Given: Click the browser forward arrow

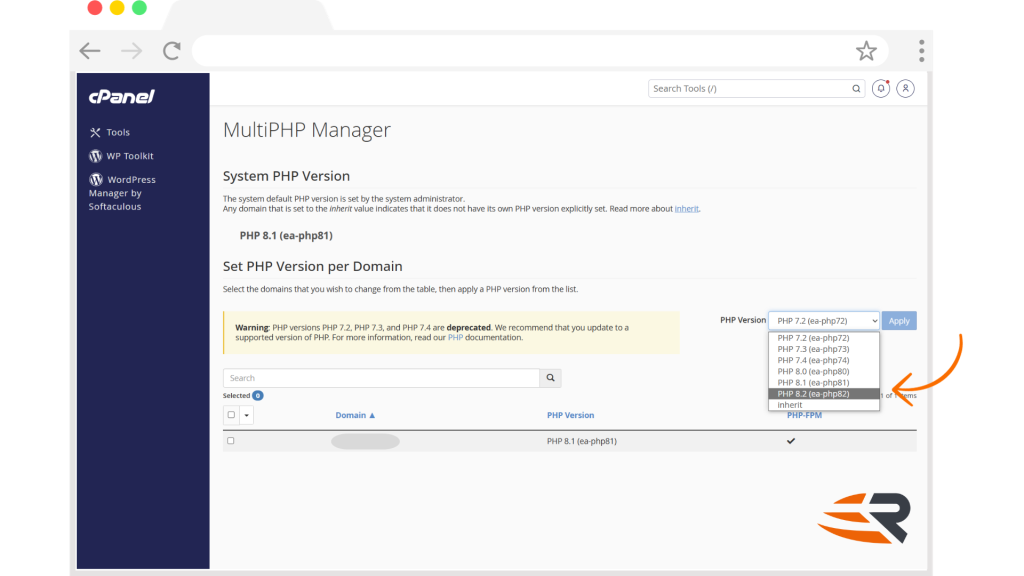Looking at the screenshot, I should [131, 51].
